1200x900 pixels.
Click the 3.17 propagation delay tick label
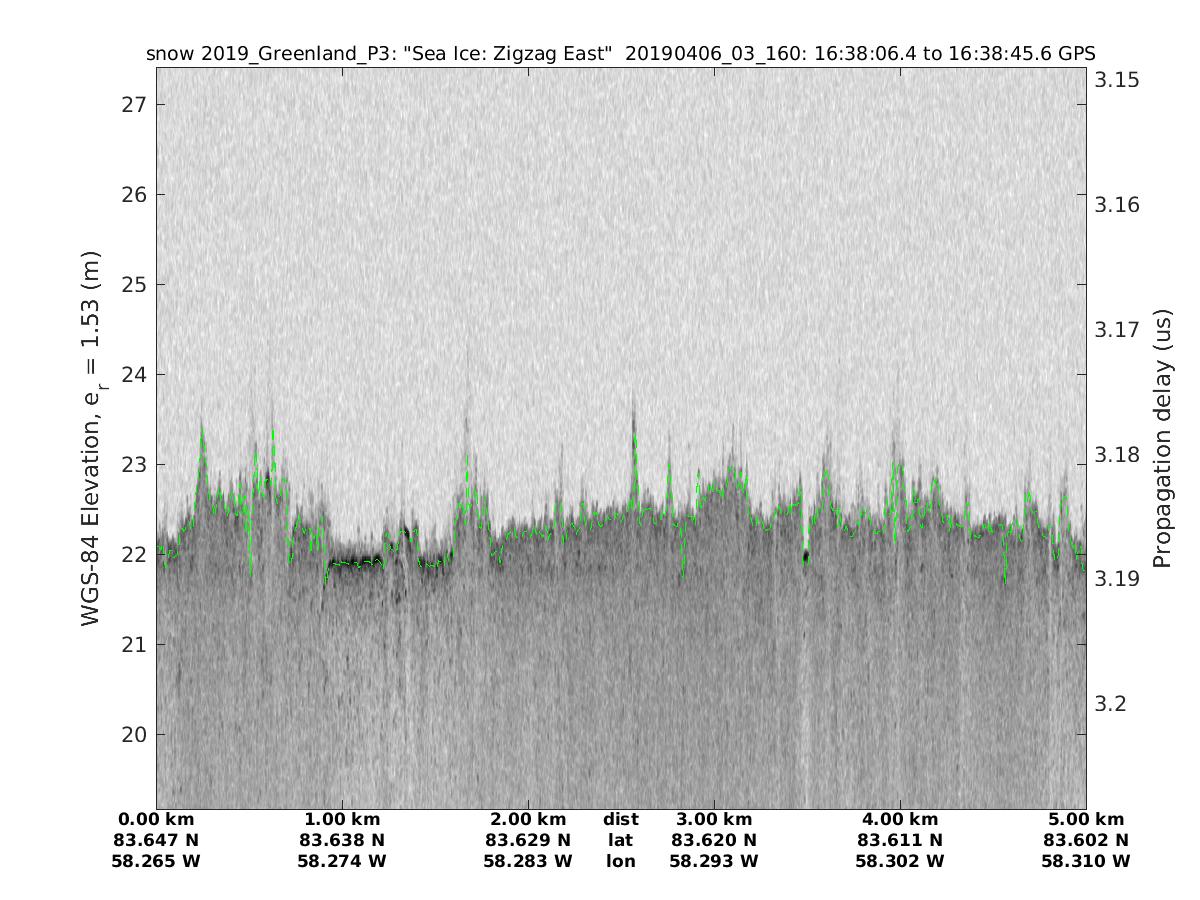click(1117, 329)
